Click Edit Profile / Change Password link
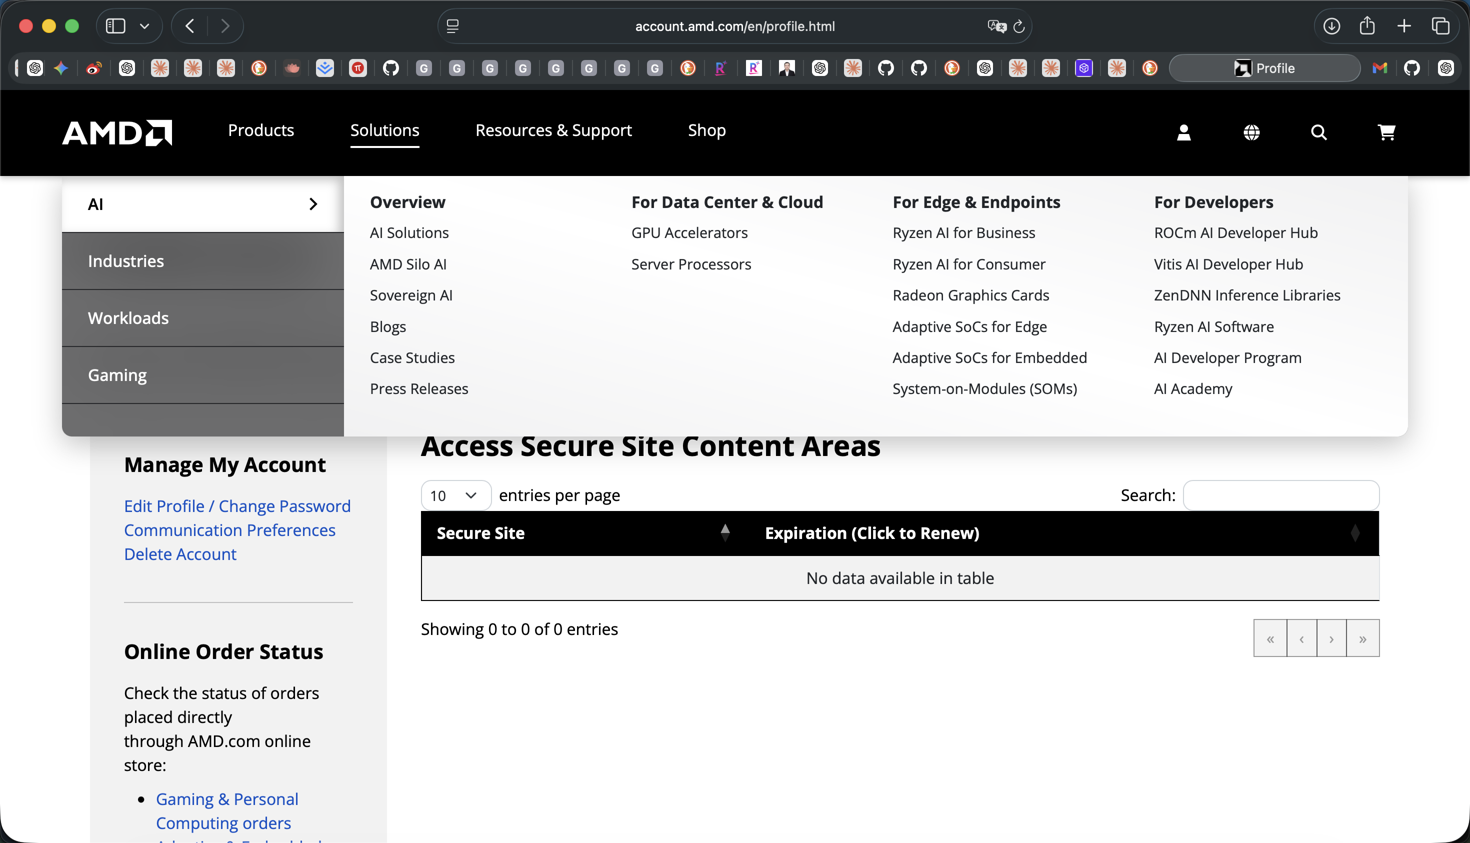 pyautogui.click(x=237, y=506)
